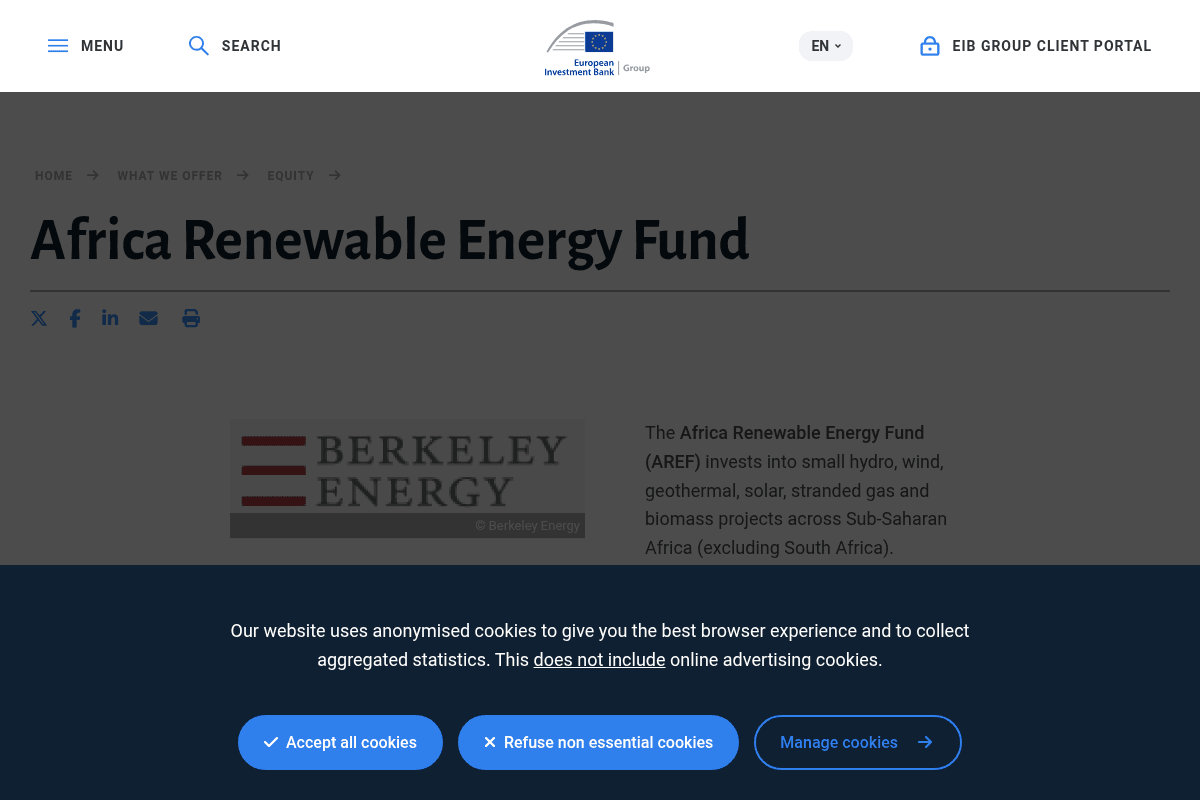
Task: Open the 'does not include' link
Action: point(599,659)
